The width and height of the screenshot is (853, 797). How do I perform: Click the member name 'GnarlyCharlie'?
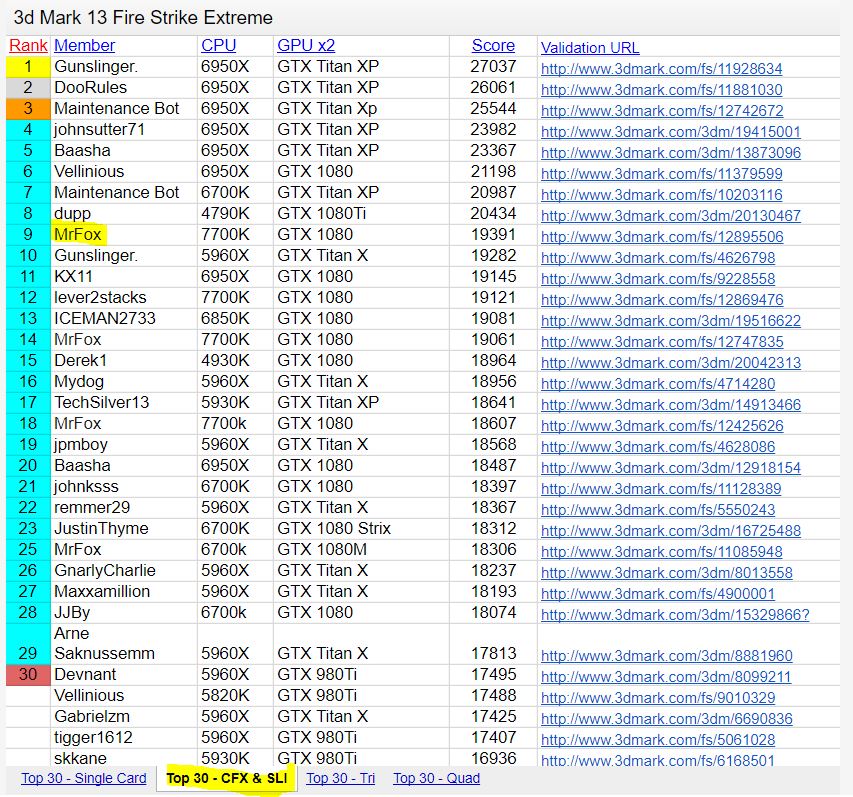(105, 571)
